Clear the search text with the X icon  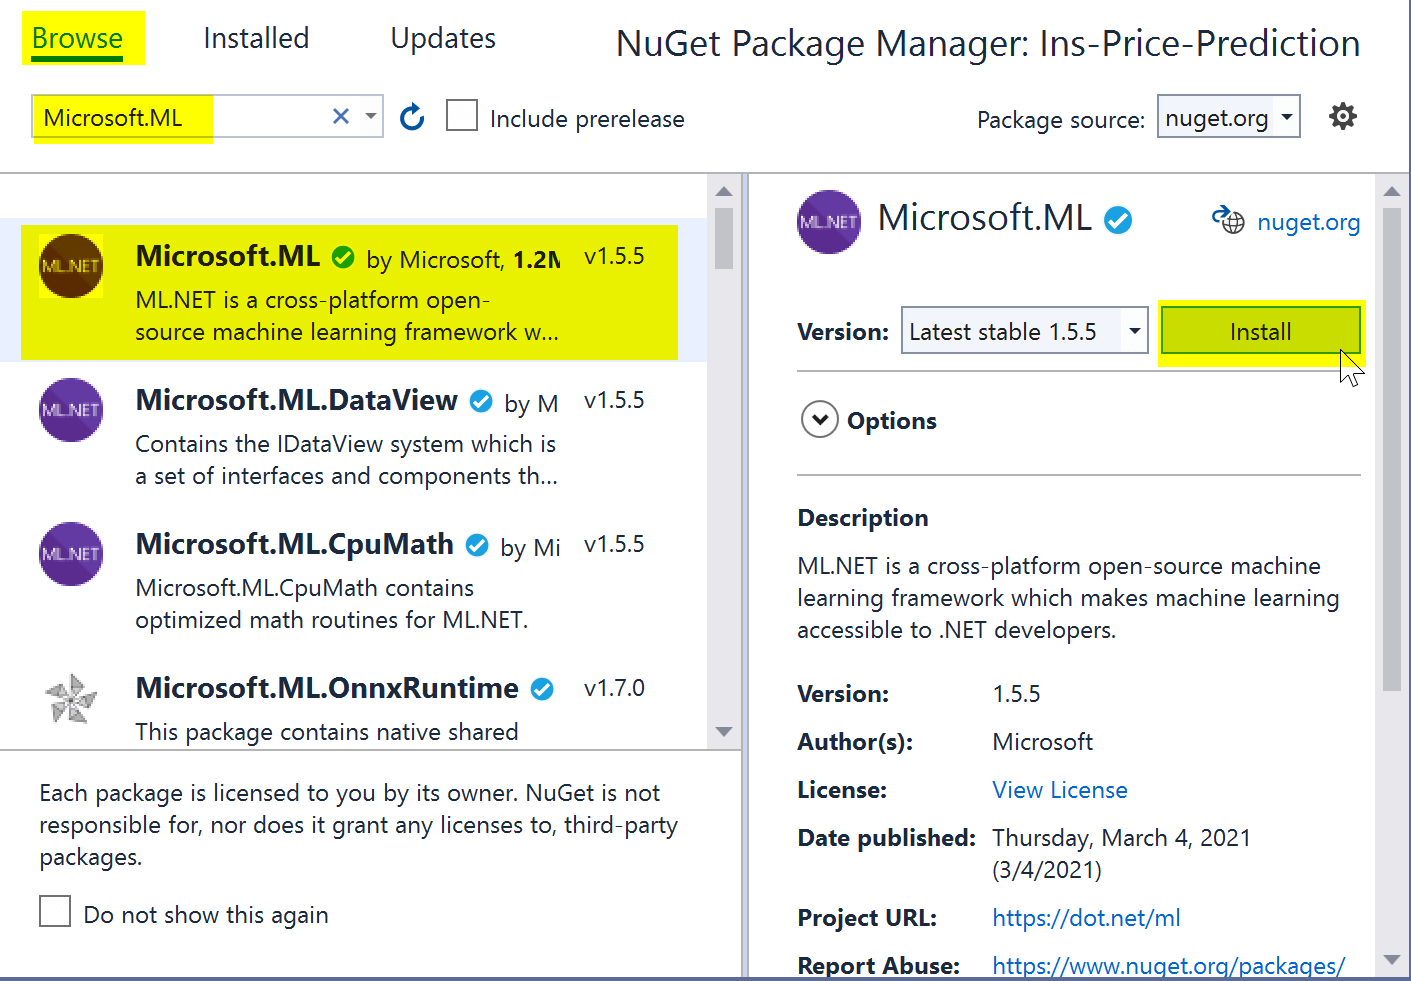[x=341, y=117]
